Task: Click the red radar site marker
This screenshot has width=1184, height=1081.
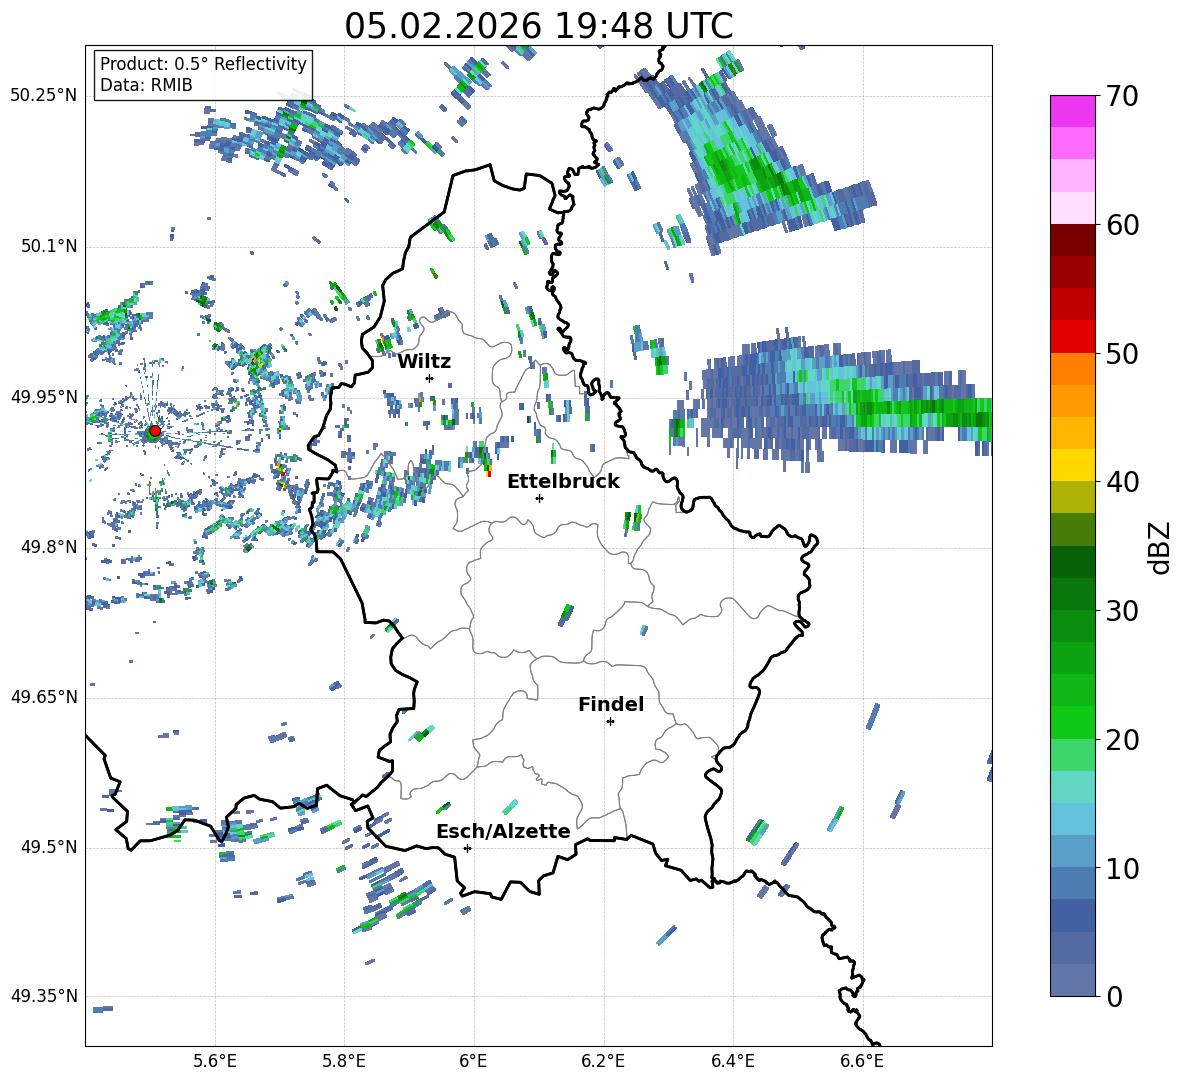Action: tap(155, 431)
